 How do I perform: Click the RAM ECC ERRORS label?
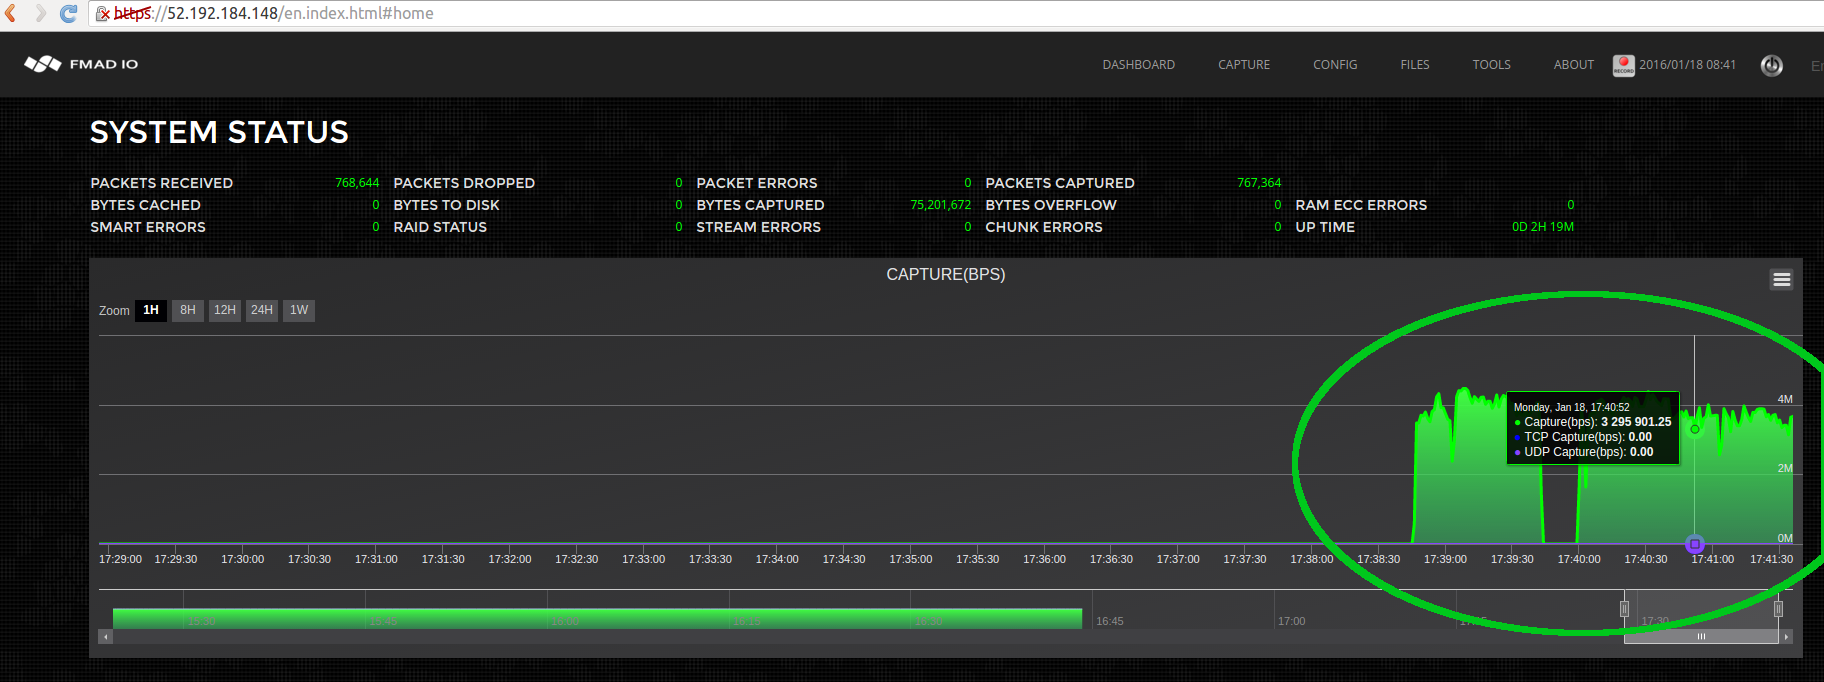[x=1361, y=205]
